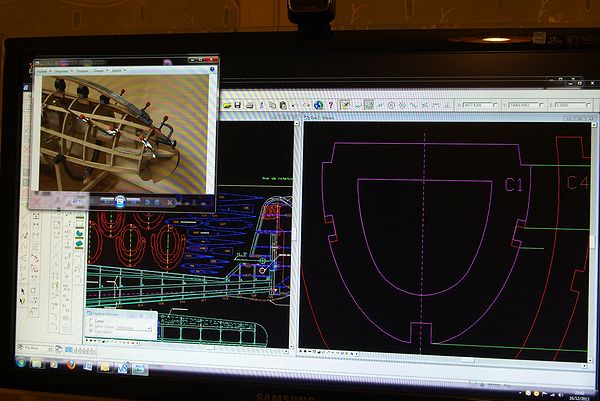Viewport: 600px width, 401px height.
Task: Click the Print icon in CAD toolbar
Action: tap(249, 105)
